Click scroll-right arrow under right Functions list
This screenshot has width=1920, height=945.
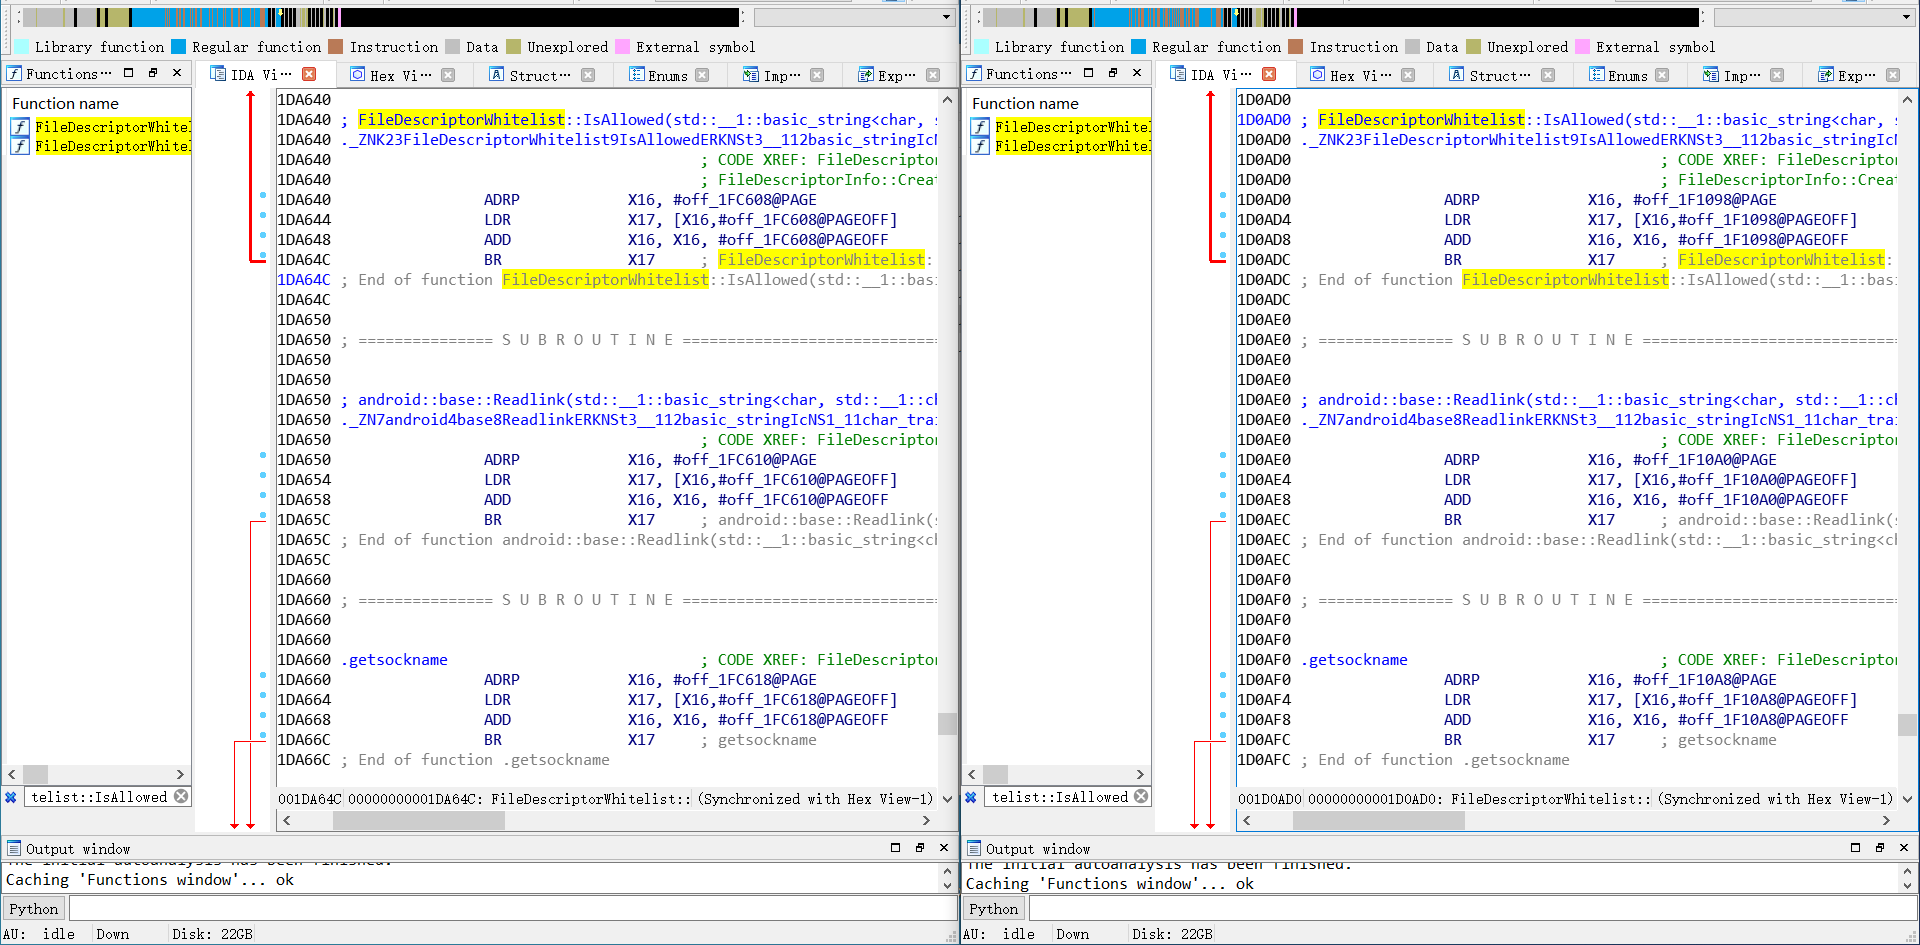pos(1140,774)
